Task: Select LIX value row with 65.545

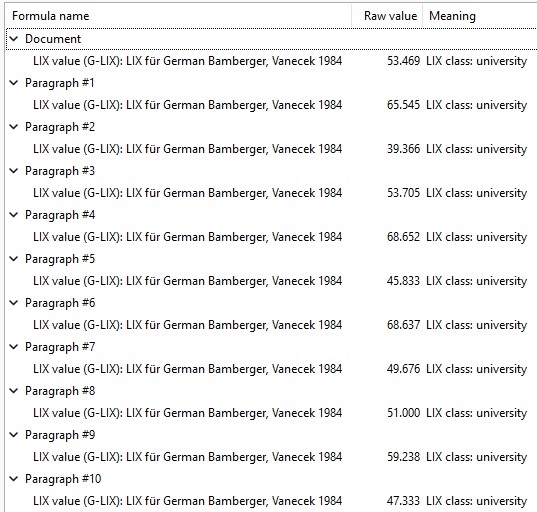Action: click(x=271, y=105)
